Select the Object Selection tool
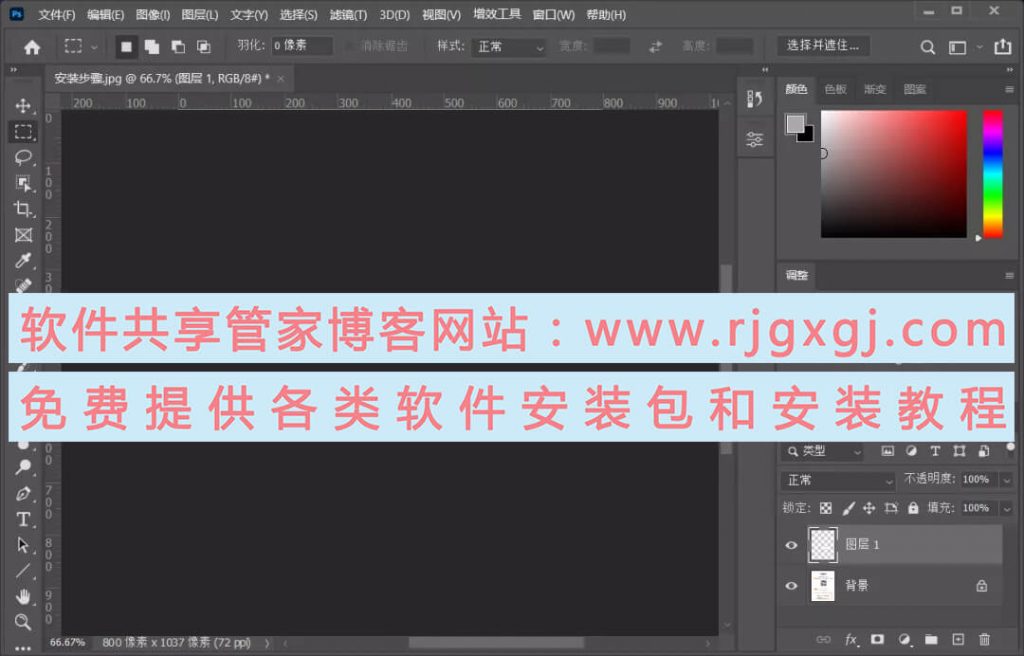 [x=23, y=184]
